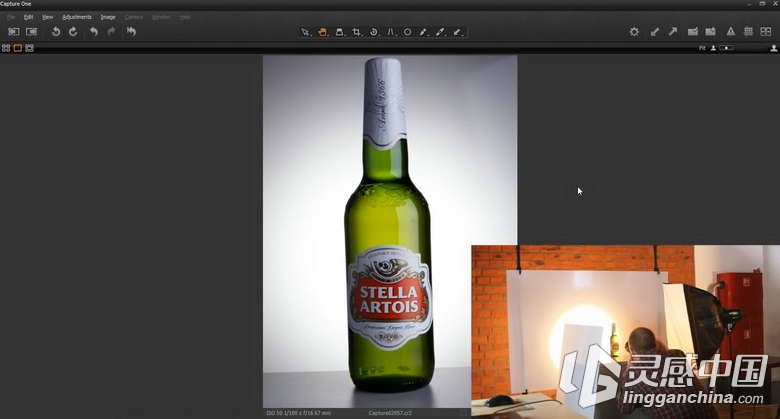This screenshot has height=419, width=780.
Task: Select the Keystone correction tool
Action: tap(390, 32)
